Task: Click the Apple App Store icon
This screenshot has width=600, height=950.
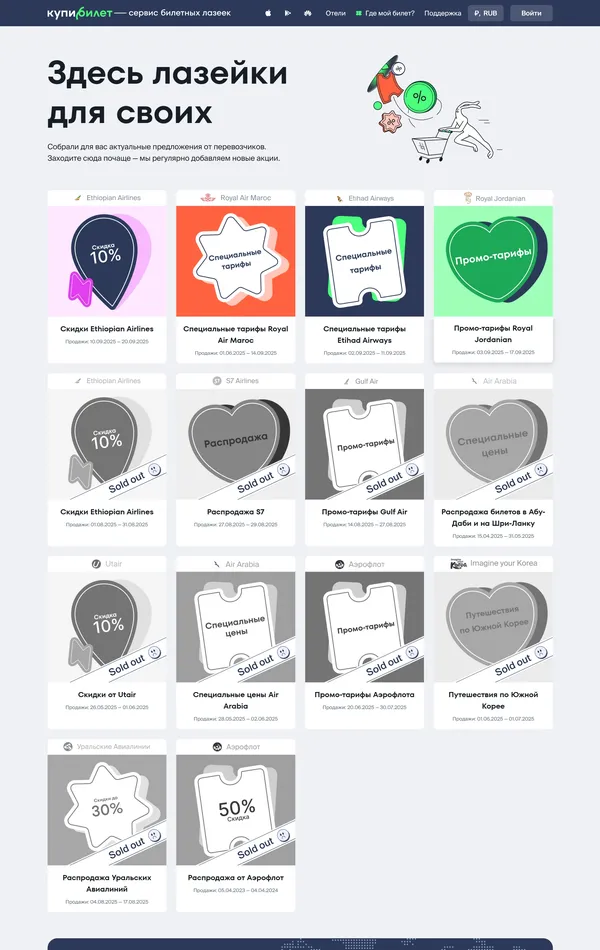Action: pyautogui.click(x=268, y=13)
